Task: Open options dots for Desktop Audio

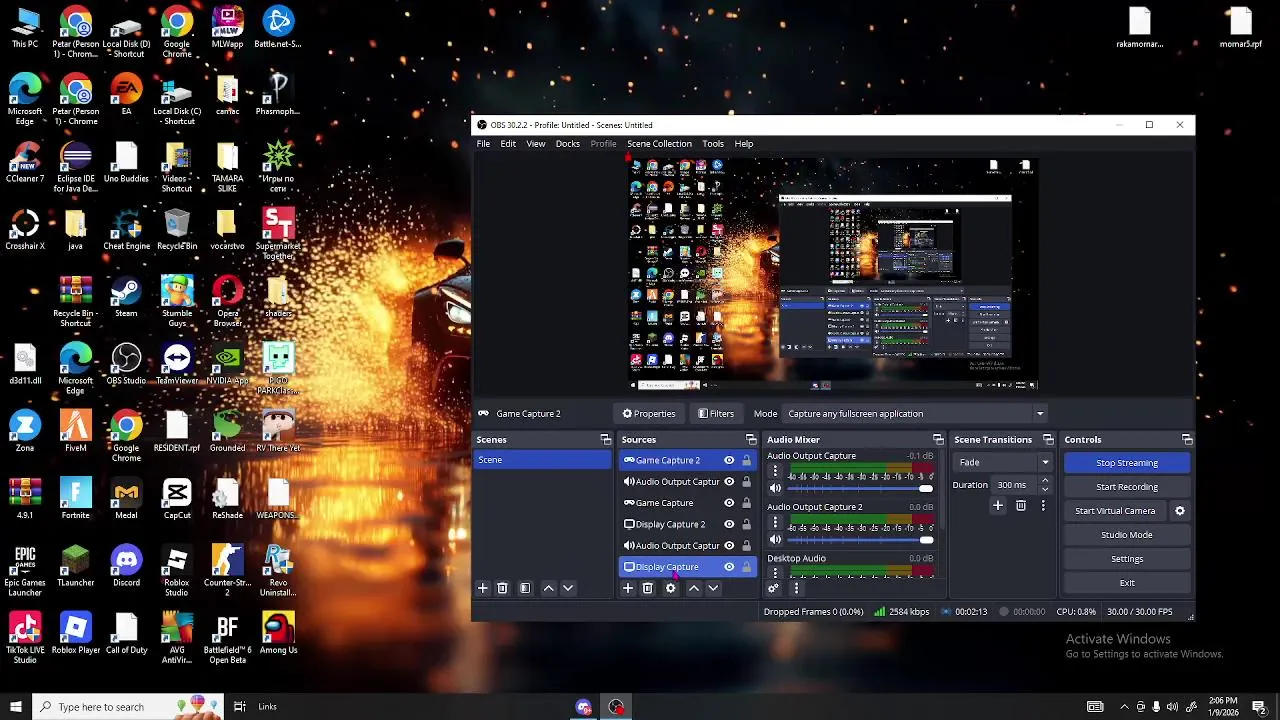Action: click(x=775, y=573)
